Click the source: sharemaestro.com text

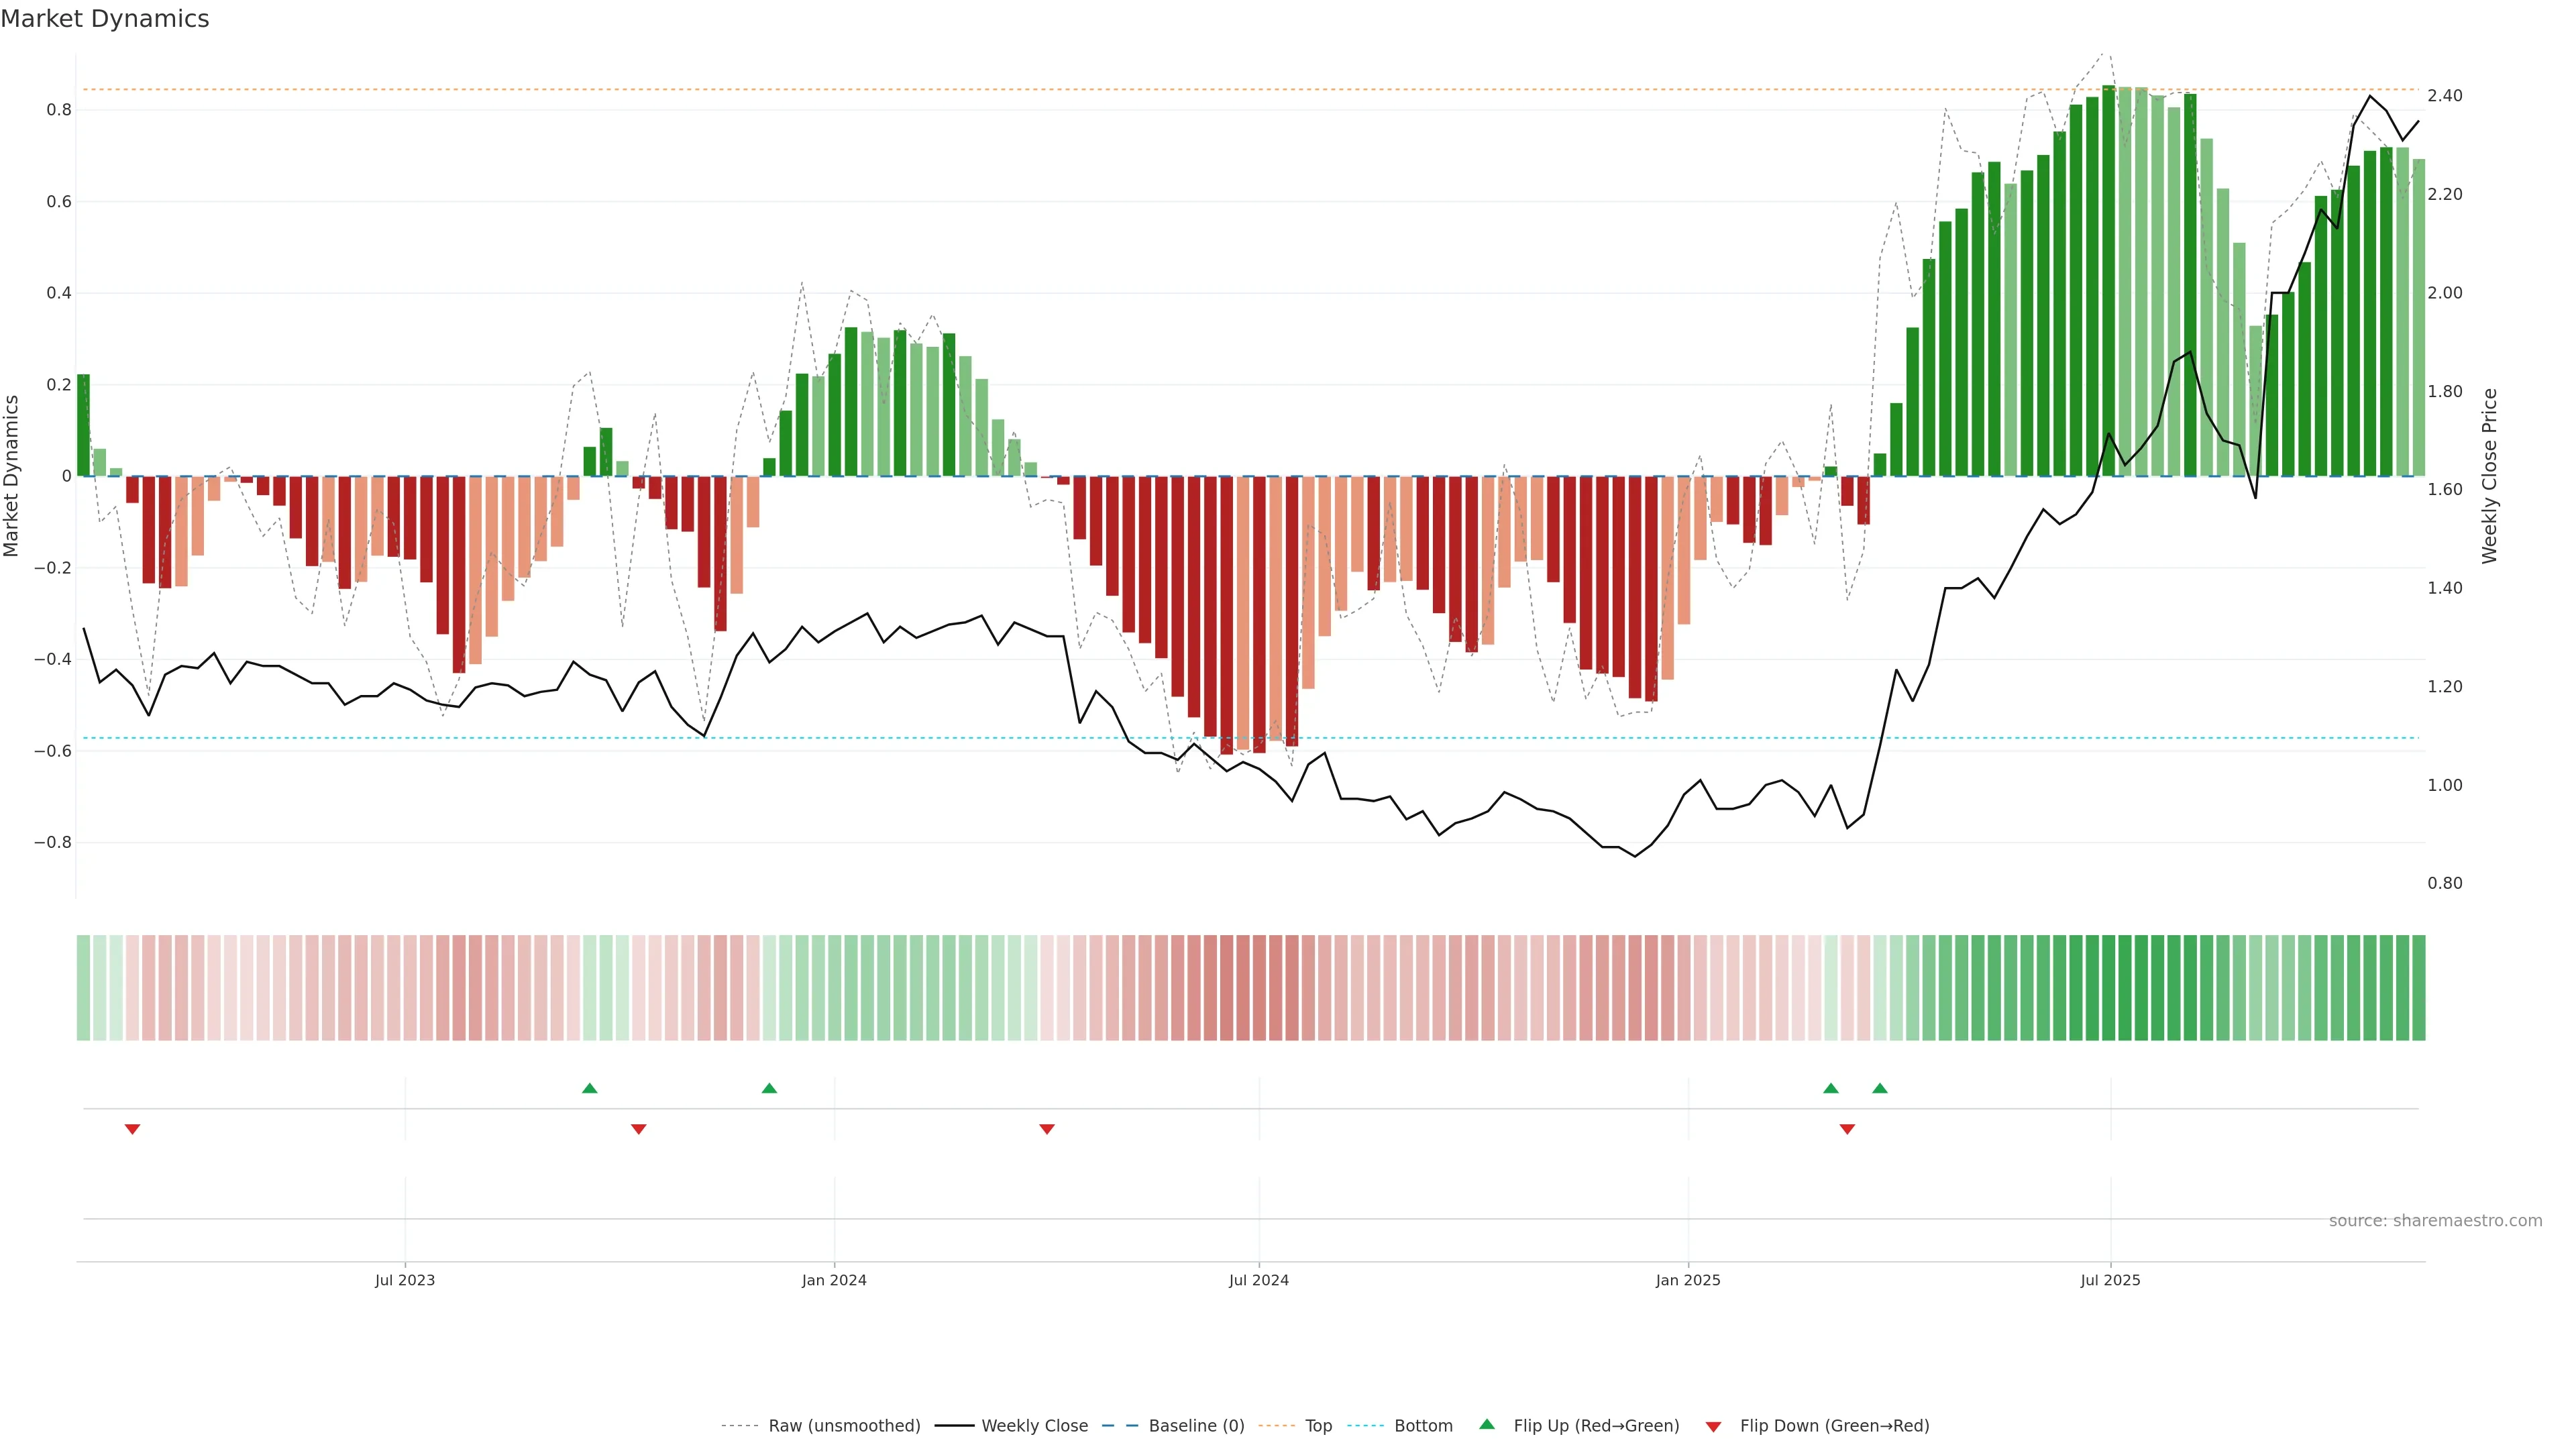2435,1220
